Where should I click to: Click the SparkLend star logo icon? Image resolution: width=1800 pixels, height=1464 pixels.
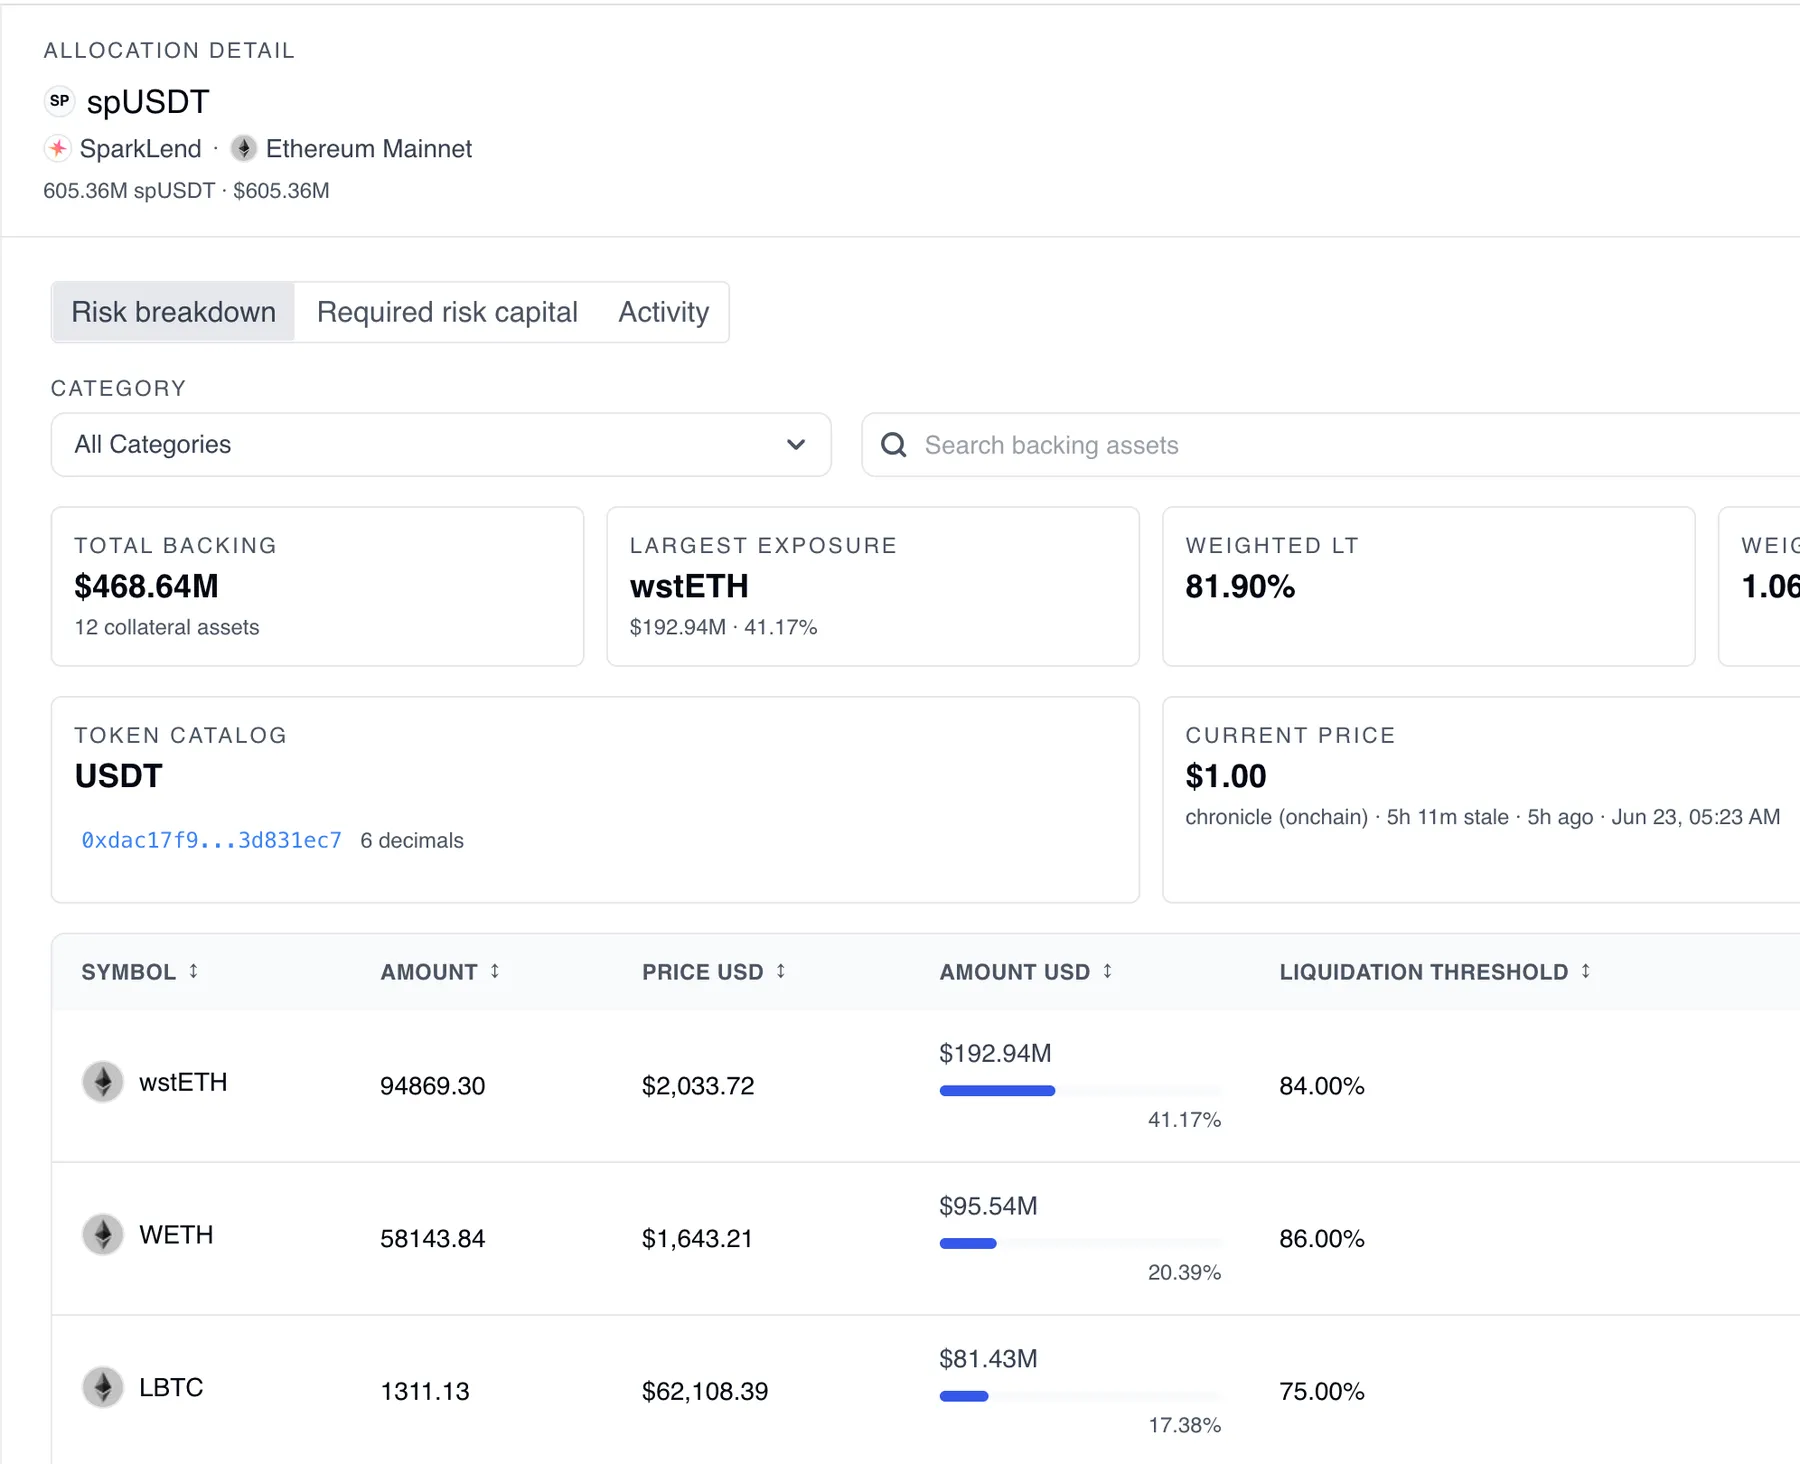tap(58, 149)
